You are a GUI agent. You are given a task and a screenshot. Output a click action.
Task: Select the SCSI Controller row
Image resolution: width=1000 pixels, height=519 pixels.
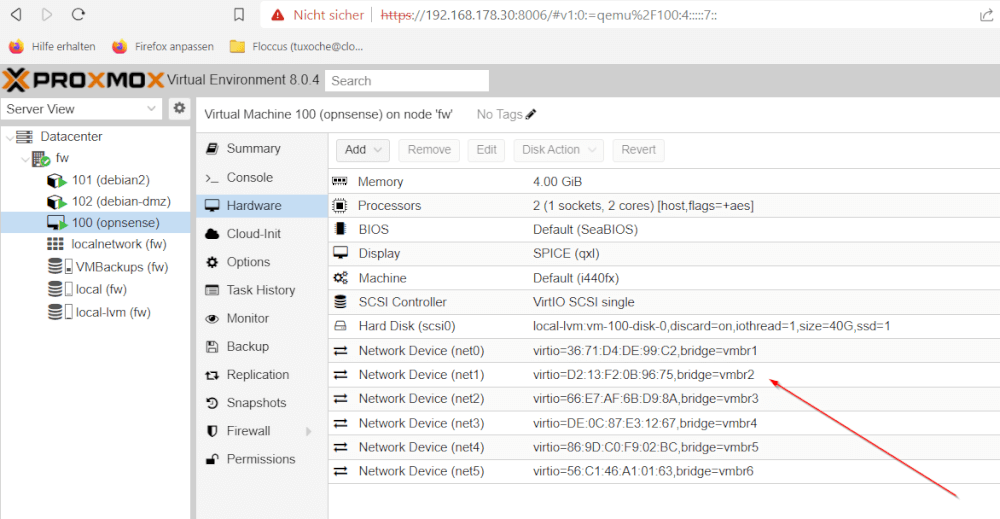[664, 302]
